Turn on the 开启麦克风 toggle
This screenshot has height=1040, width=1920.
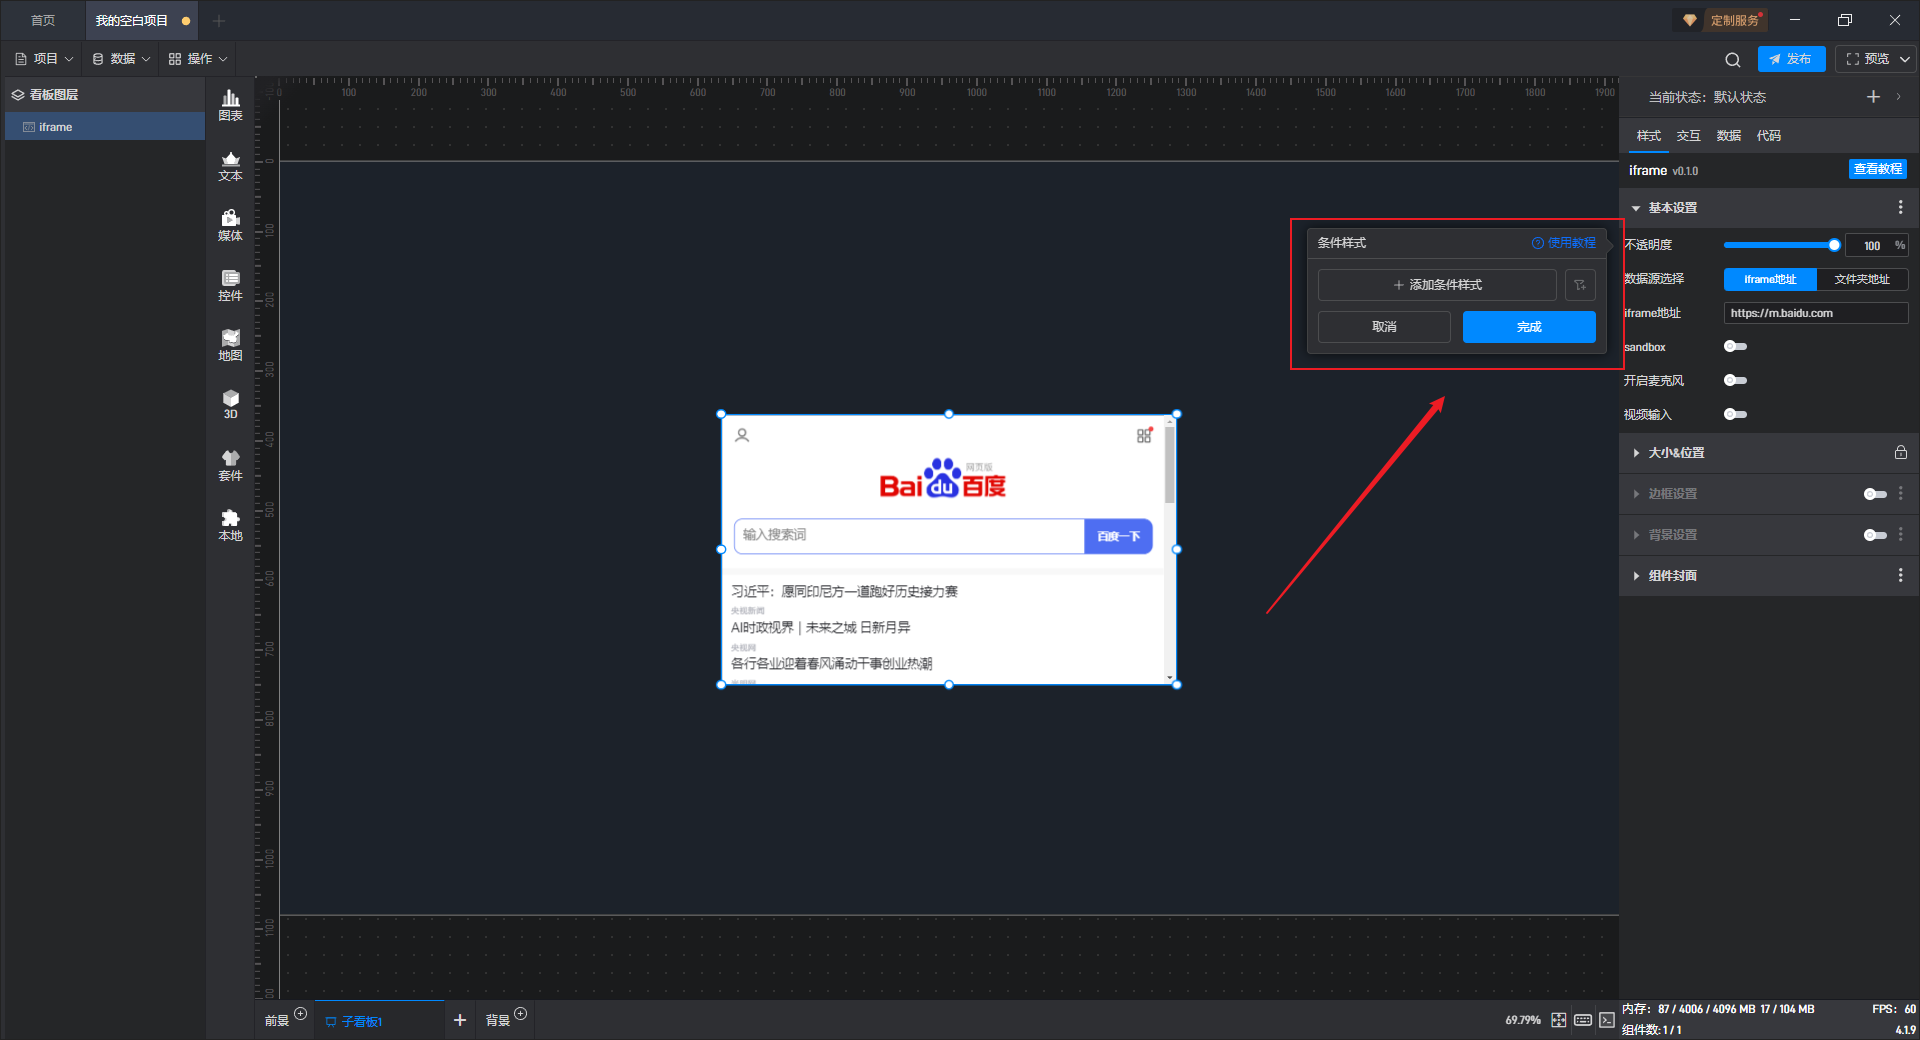pos(1735,380)
